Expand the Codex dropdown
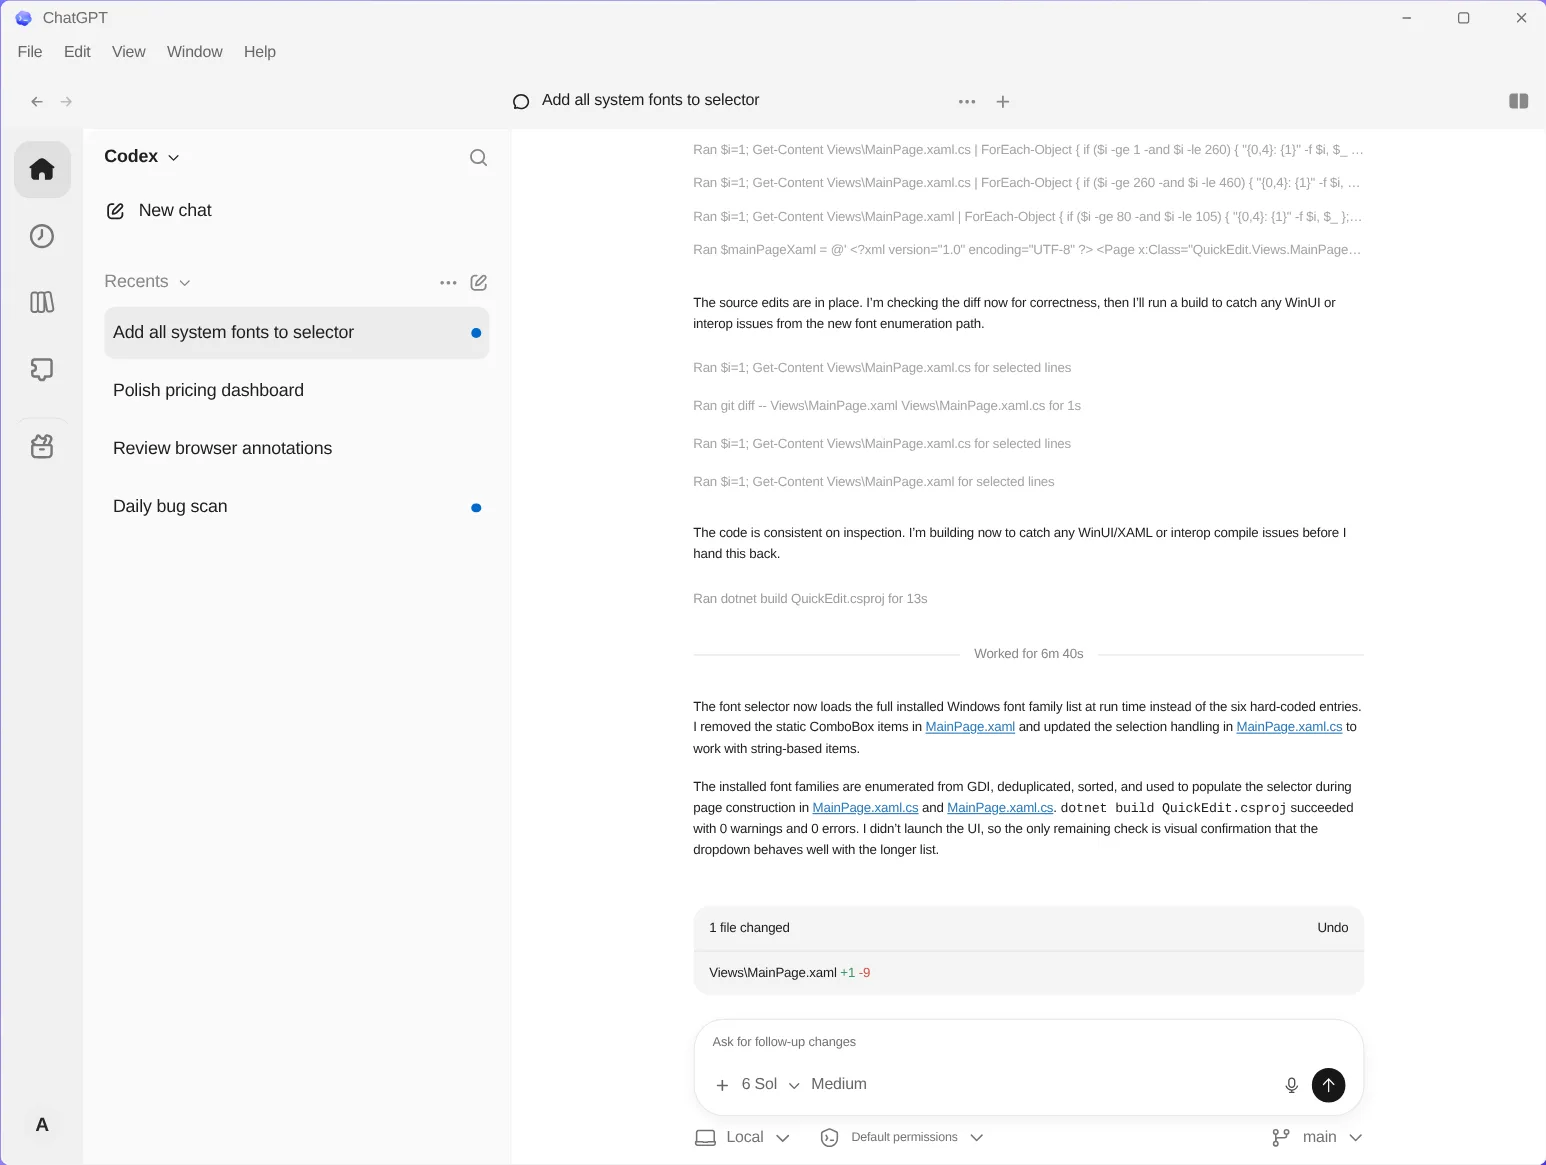 point(142,157)
